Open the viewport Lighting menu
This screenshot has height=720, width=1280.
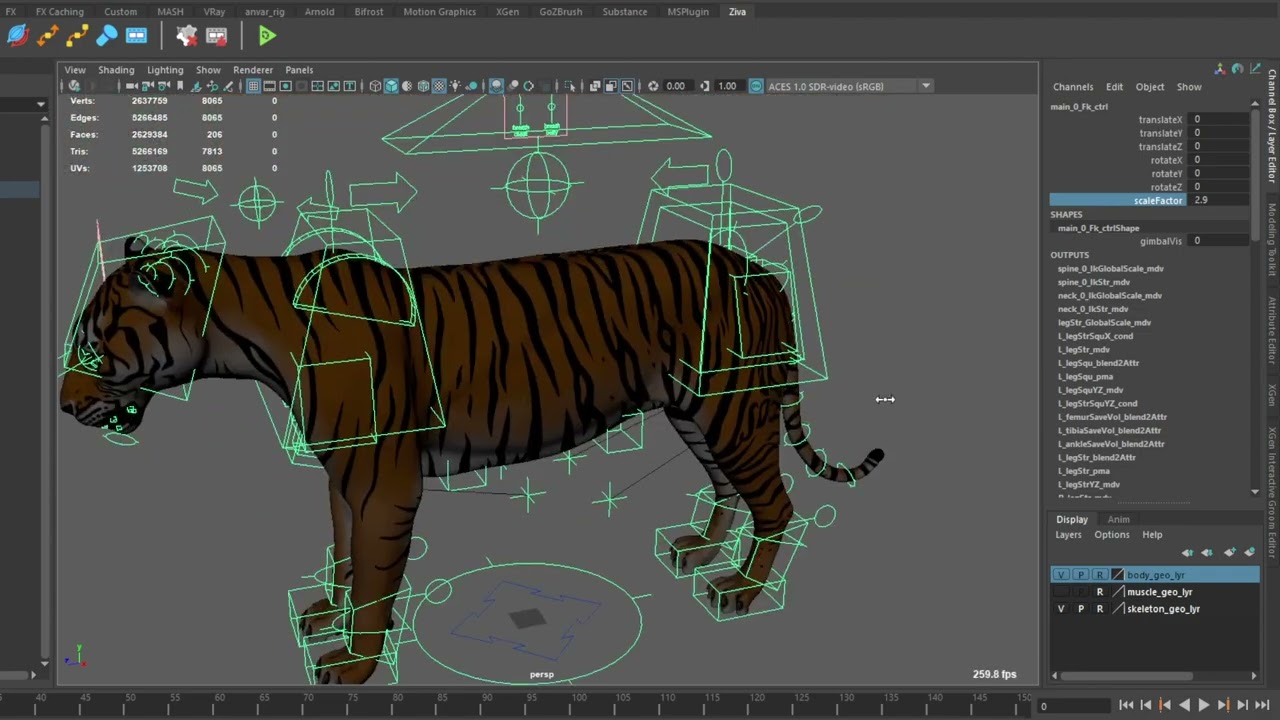pos(165,70)
